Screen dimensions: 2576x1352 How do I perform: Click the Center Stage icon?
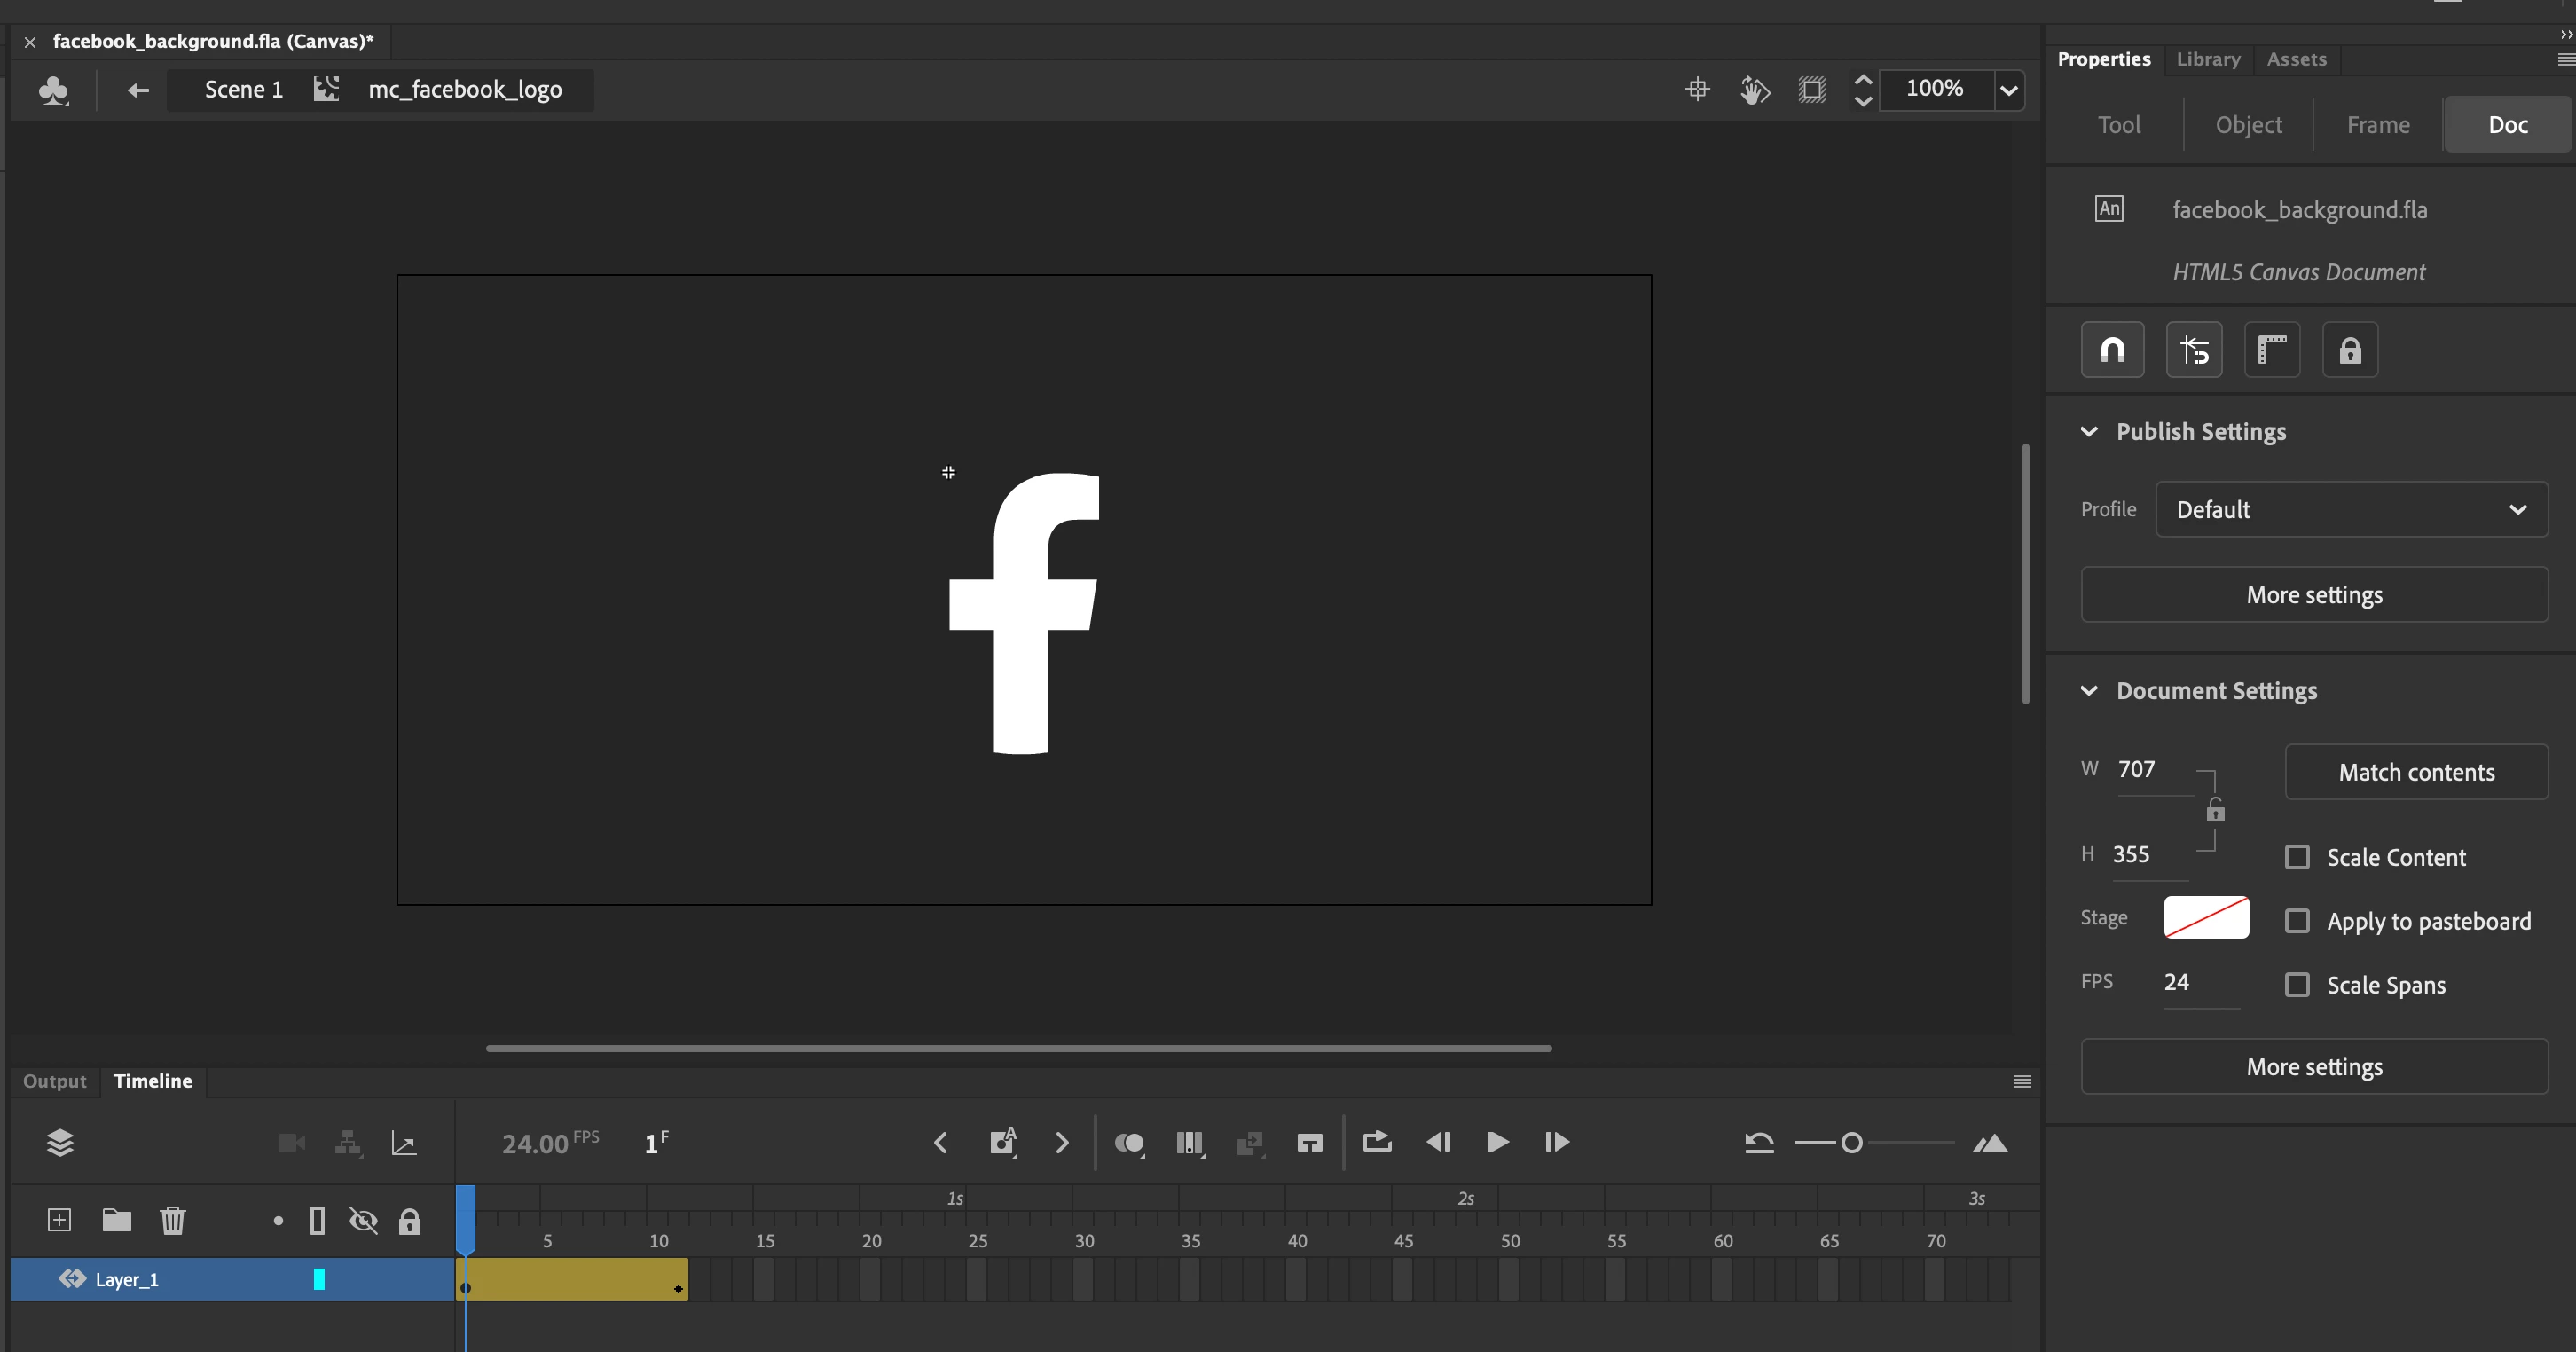point(1697,90)
